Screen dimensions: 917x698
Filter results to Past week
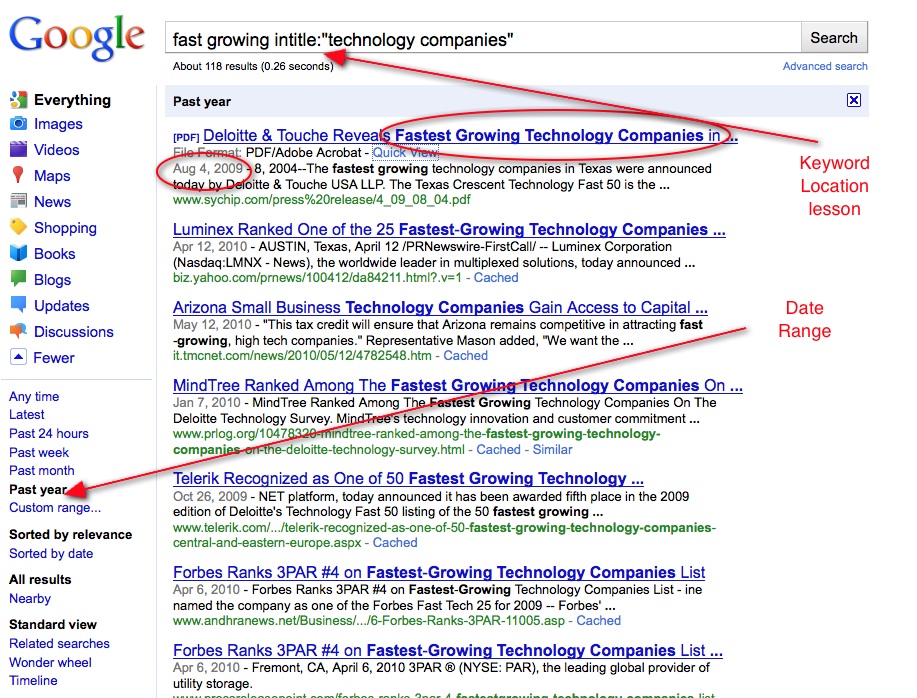pyautogui.click(x=39, y=452)
